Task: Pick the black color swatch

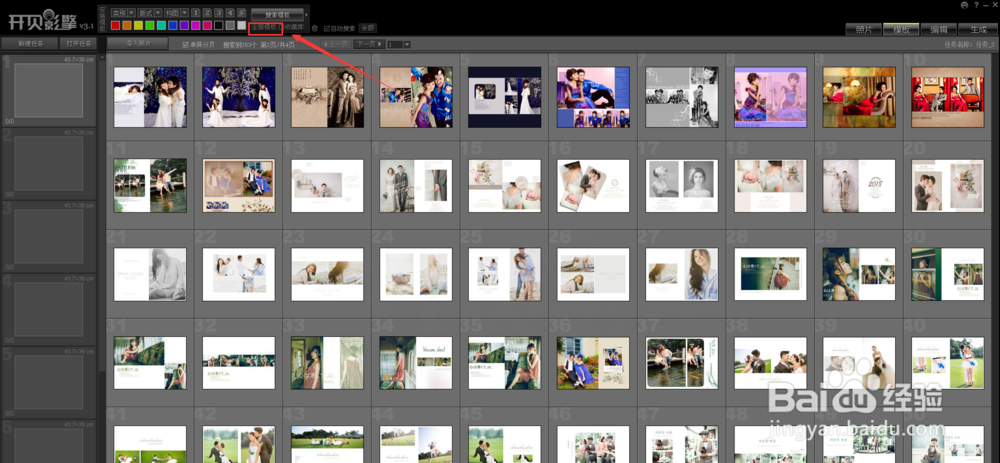Action: (219, 26)
